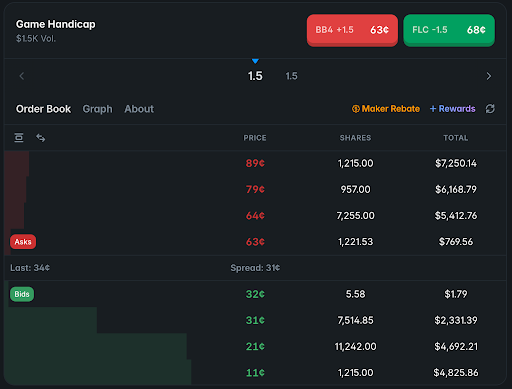Image resolution: width=512 pixels, height=389 pixels.
Task: Click the 957.00 shares value
Action: click(355, 189)
